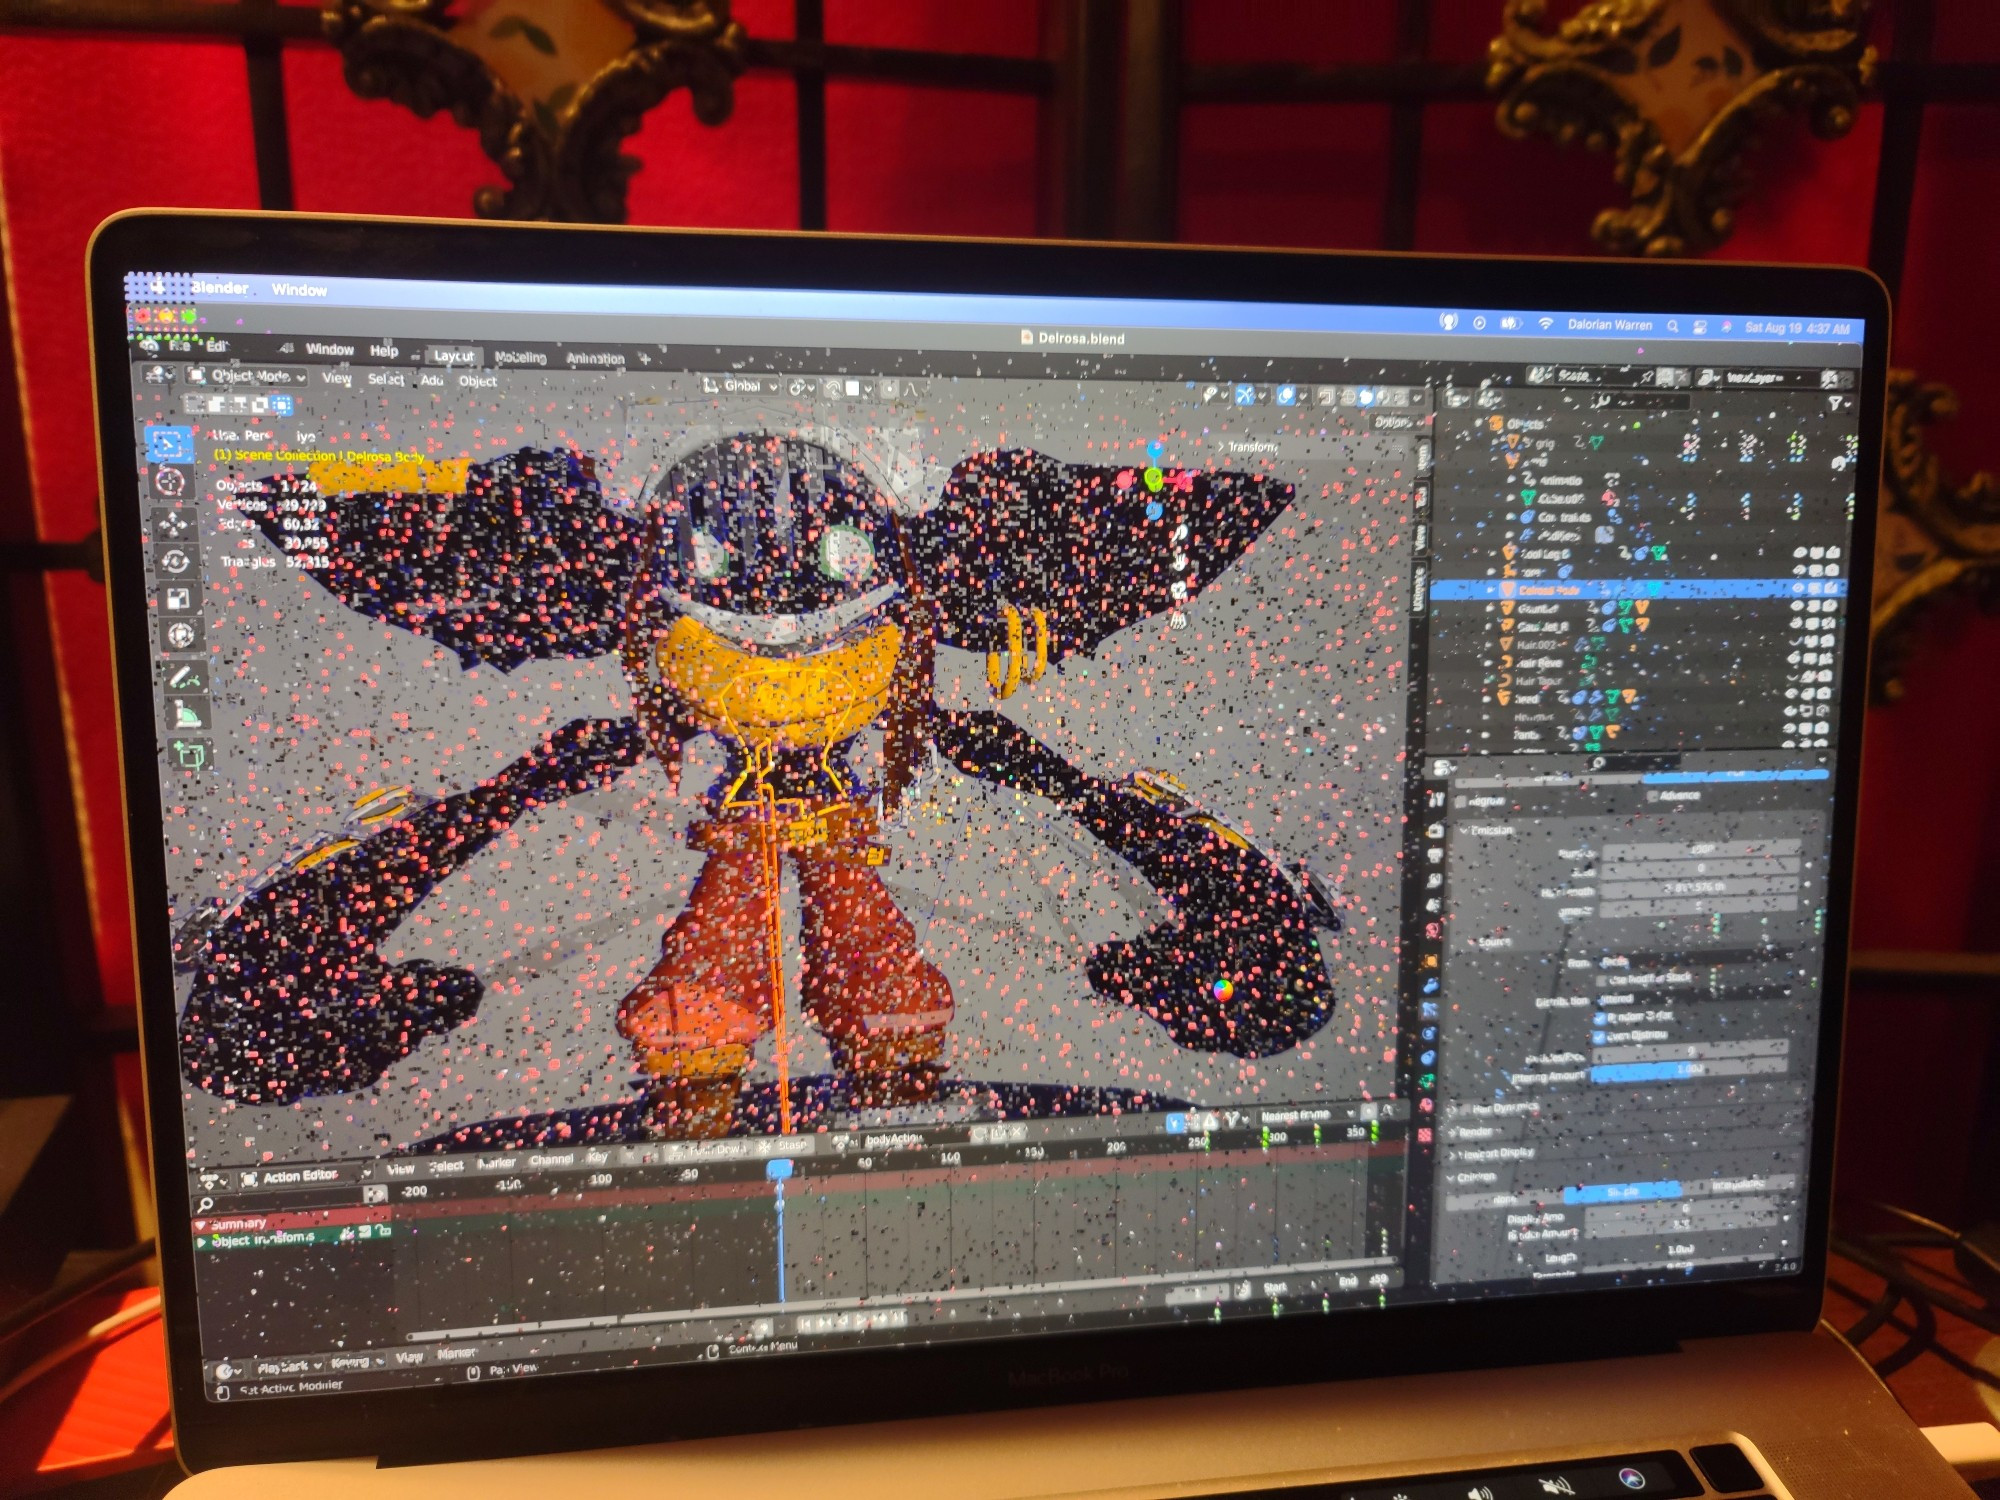Switch to the Modeling workspace tab

point(520,357)
